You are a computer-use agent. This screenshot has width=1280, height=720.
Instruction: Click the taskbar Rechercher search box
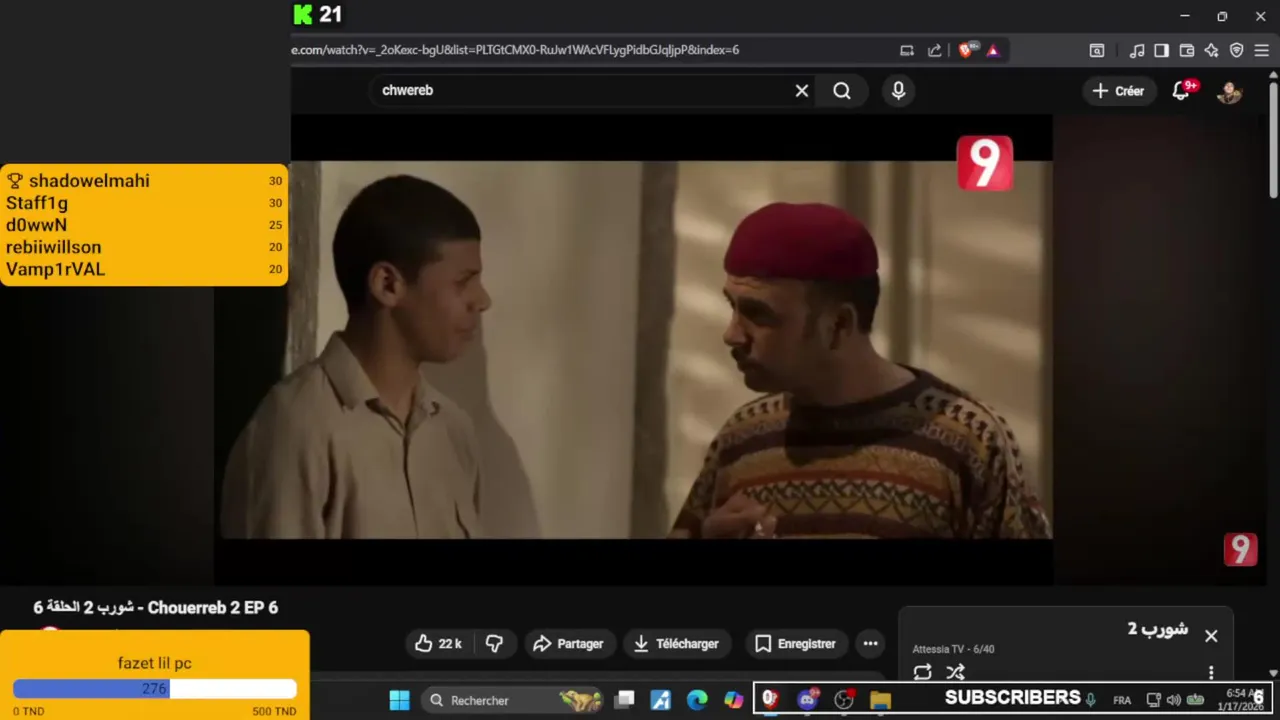coord(512,700)
